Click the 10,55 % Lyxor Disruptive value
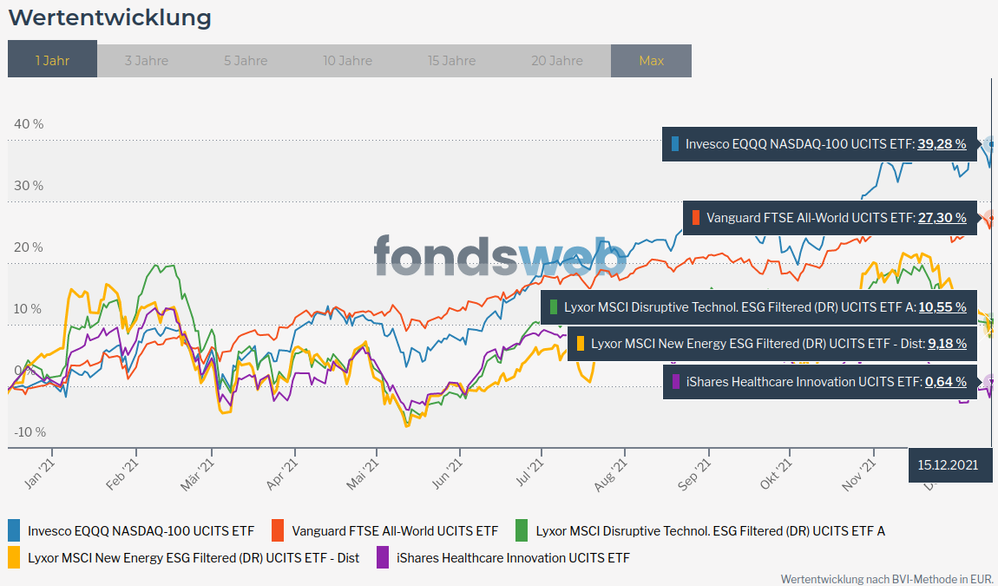The width and height of the screenshot is (998, 586). tap(941, 307)
